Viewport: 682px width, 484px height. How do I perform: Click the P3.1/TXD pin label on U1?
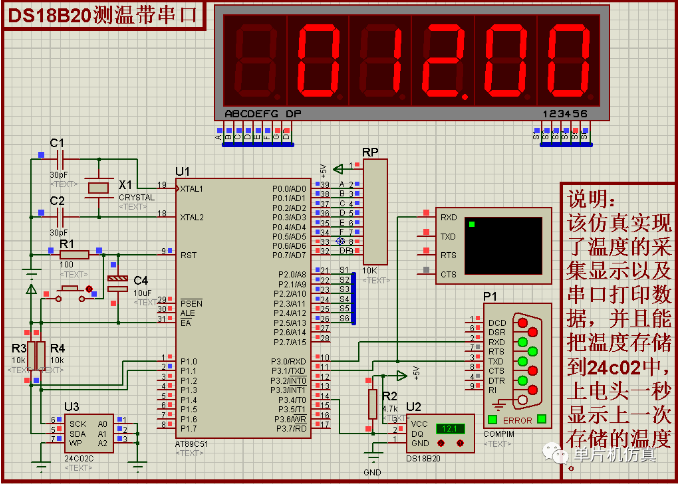coord(289,371)
